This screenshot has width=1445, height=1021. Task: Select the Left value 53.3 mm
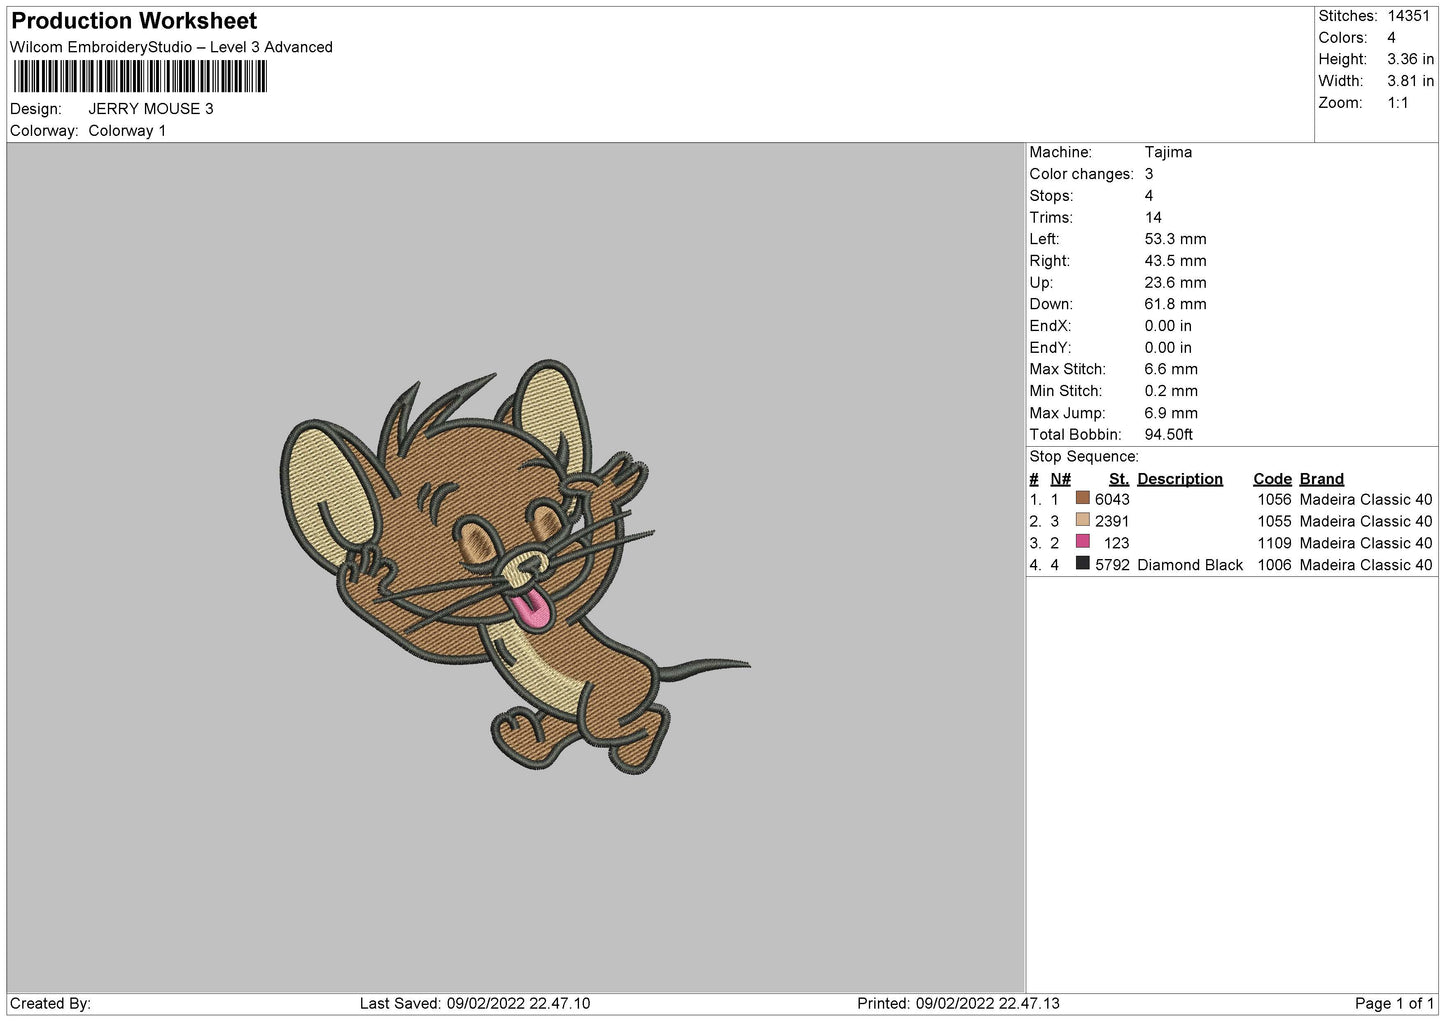[x=1176, y=239]
